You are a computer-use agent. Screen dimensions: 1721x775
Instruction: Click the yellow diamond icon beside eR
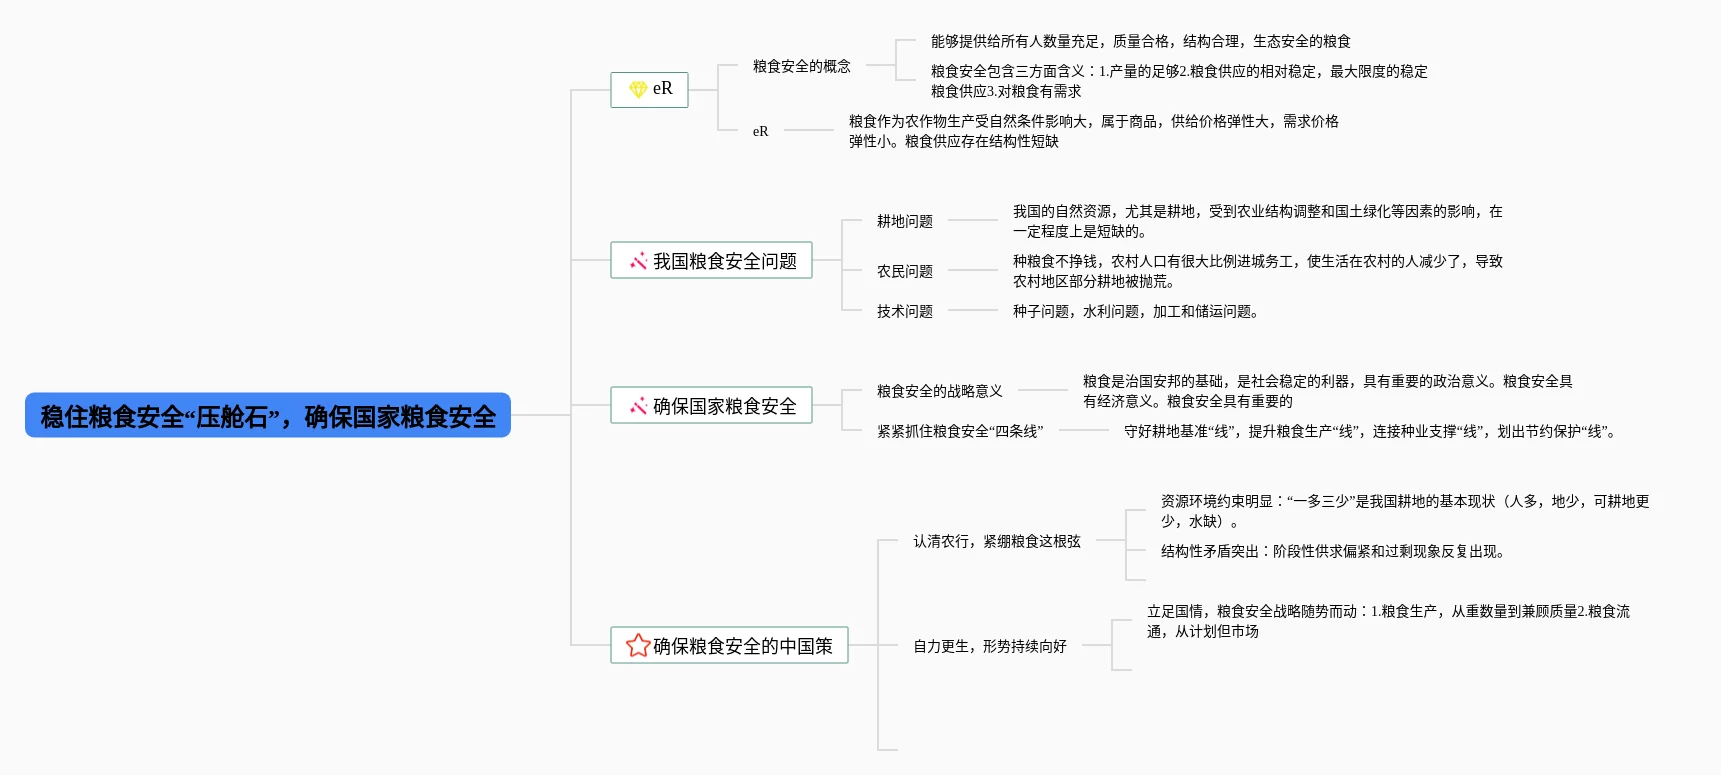(638, 89)
